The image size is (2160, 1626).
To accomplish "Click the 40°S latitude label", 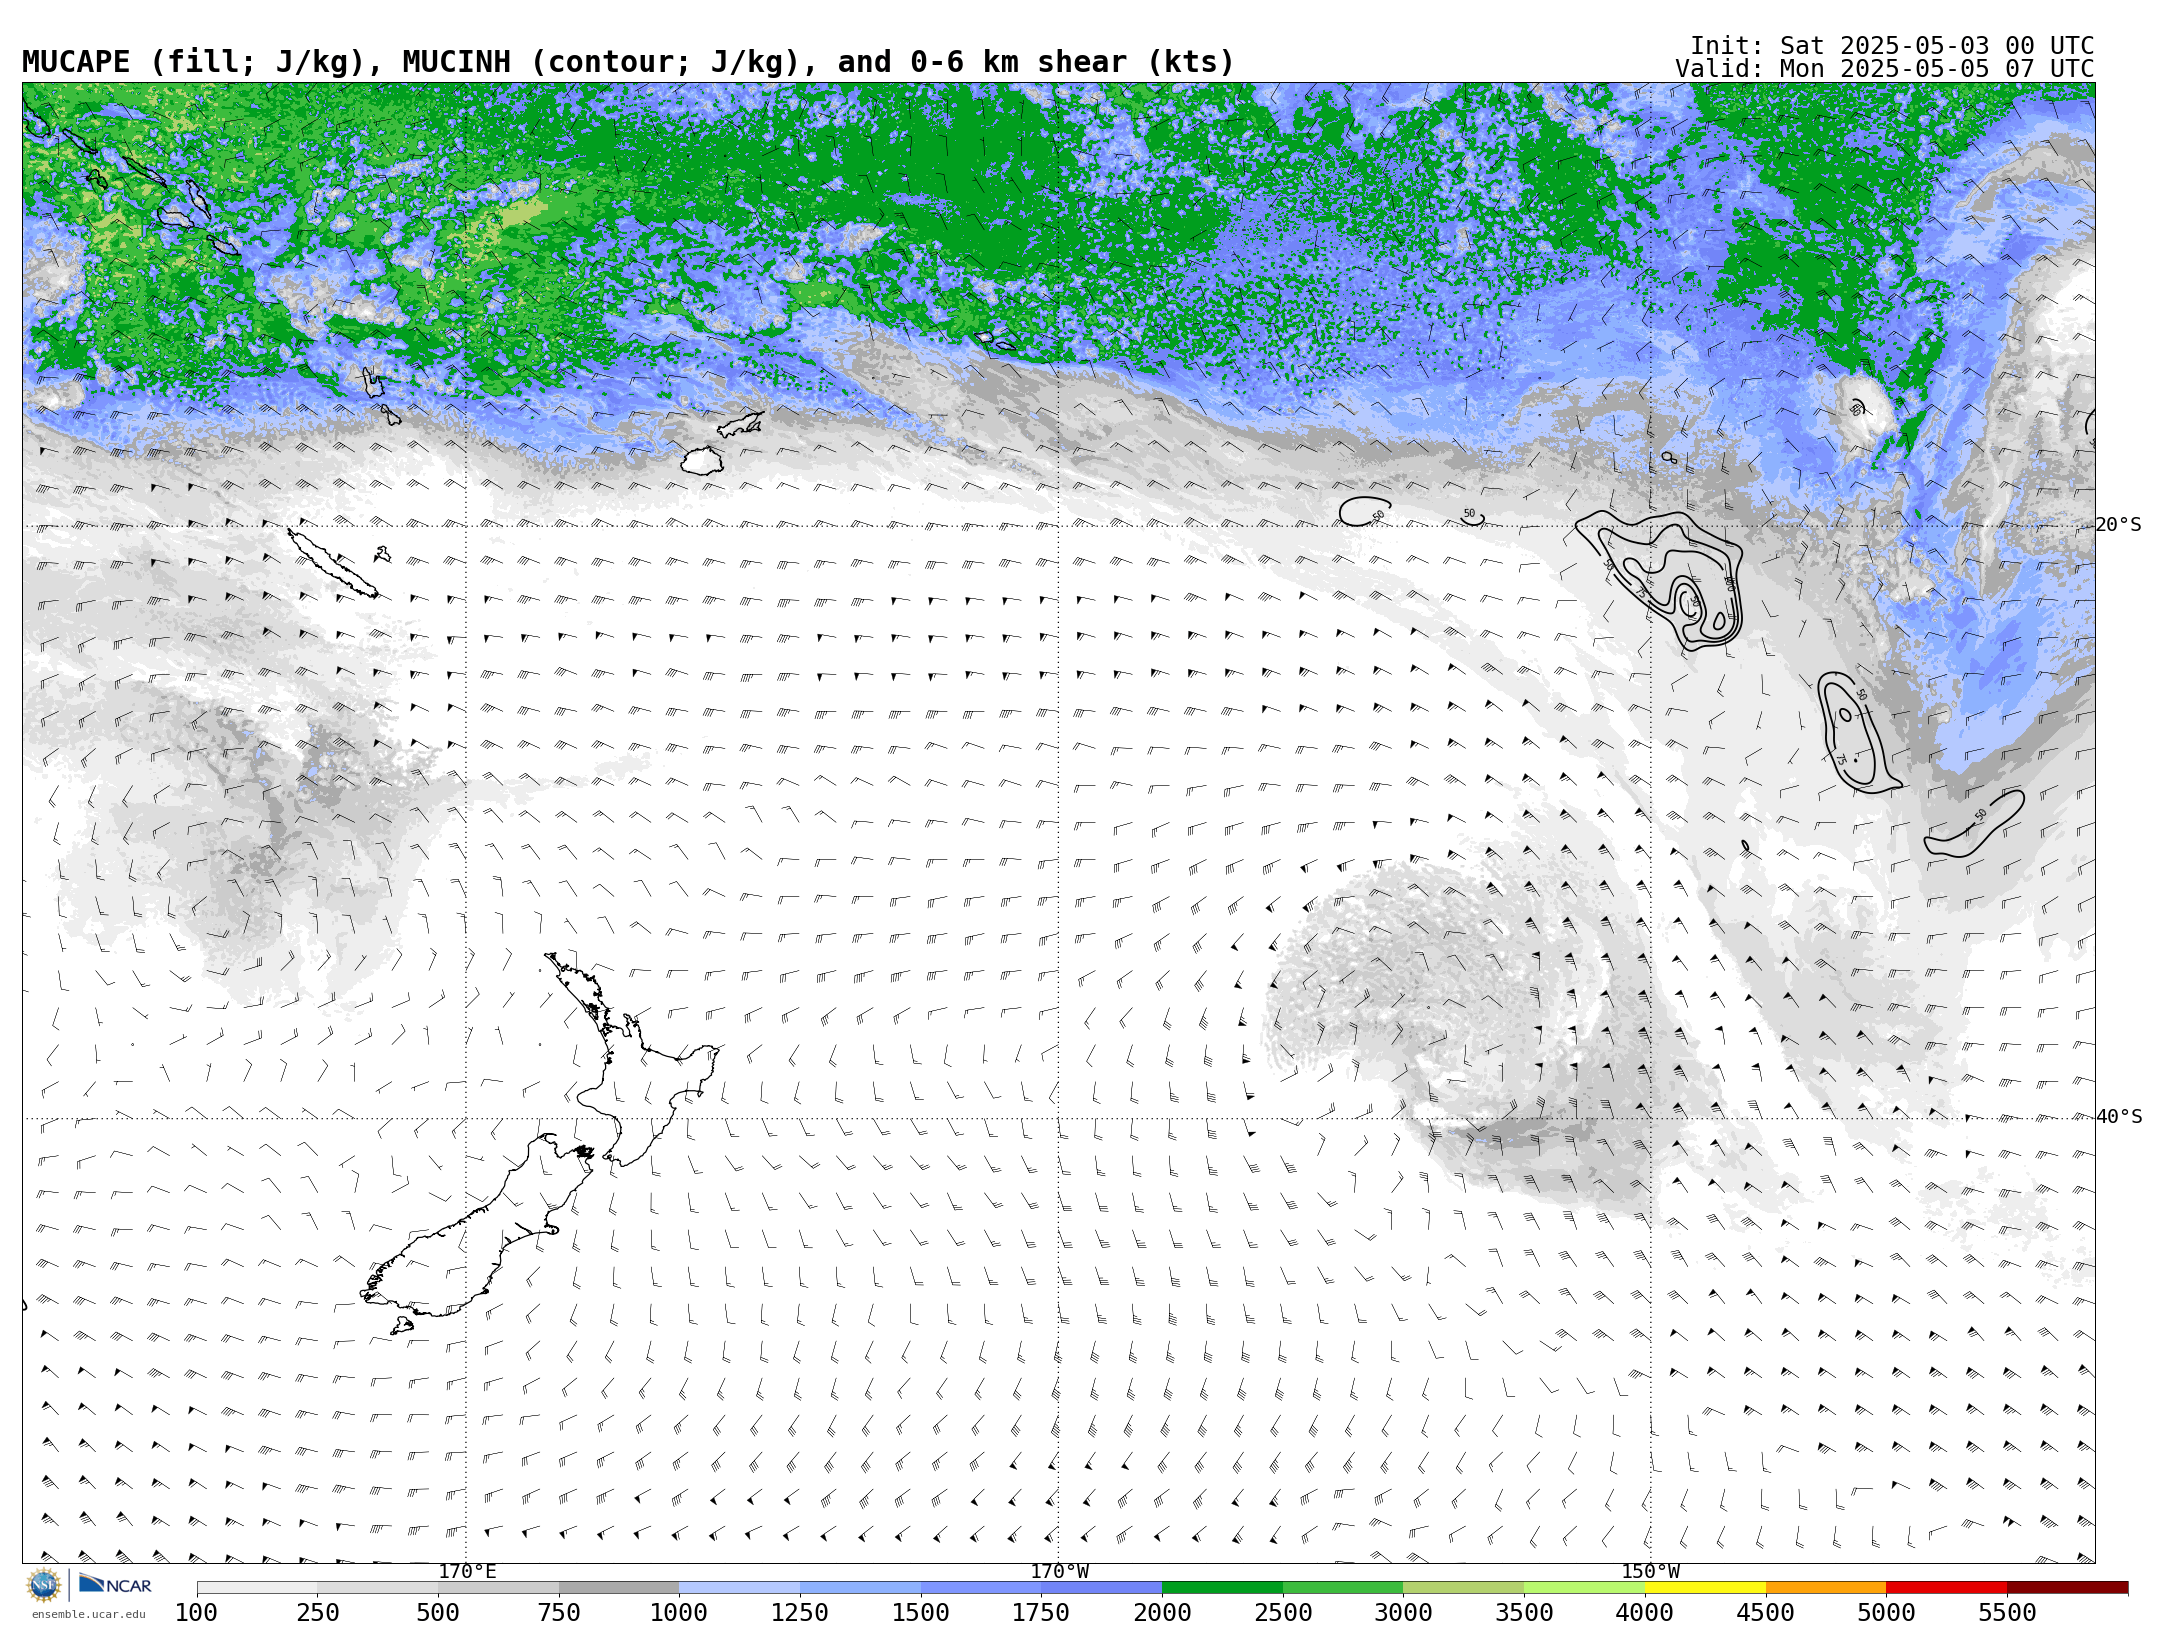I will [x=2119, y=1117].
